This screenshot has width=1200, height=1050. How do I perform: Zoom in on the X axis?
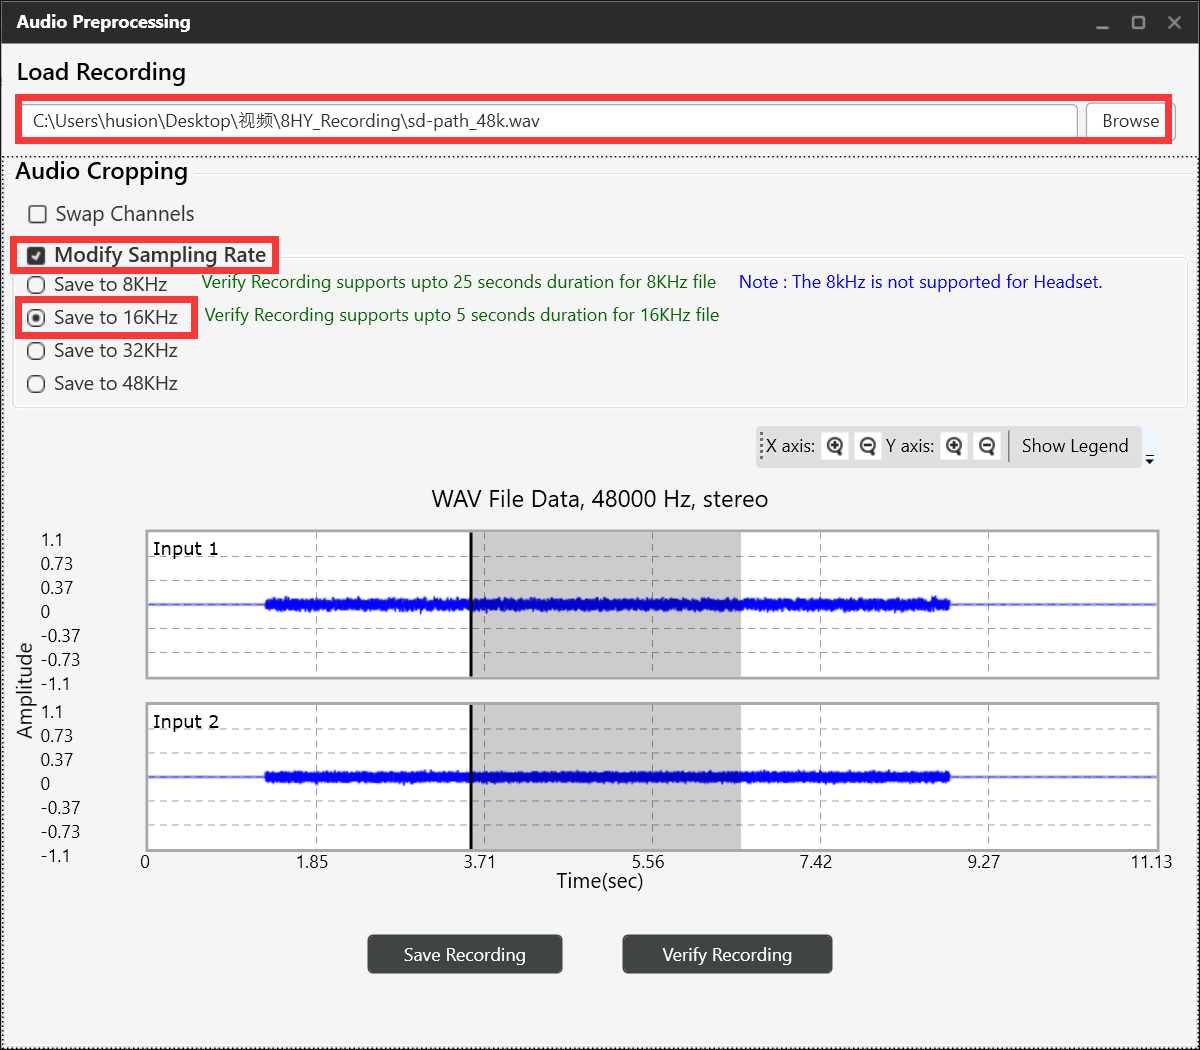[835, 446]
